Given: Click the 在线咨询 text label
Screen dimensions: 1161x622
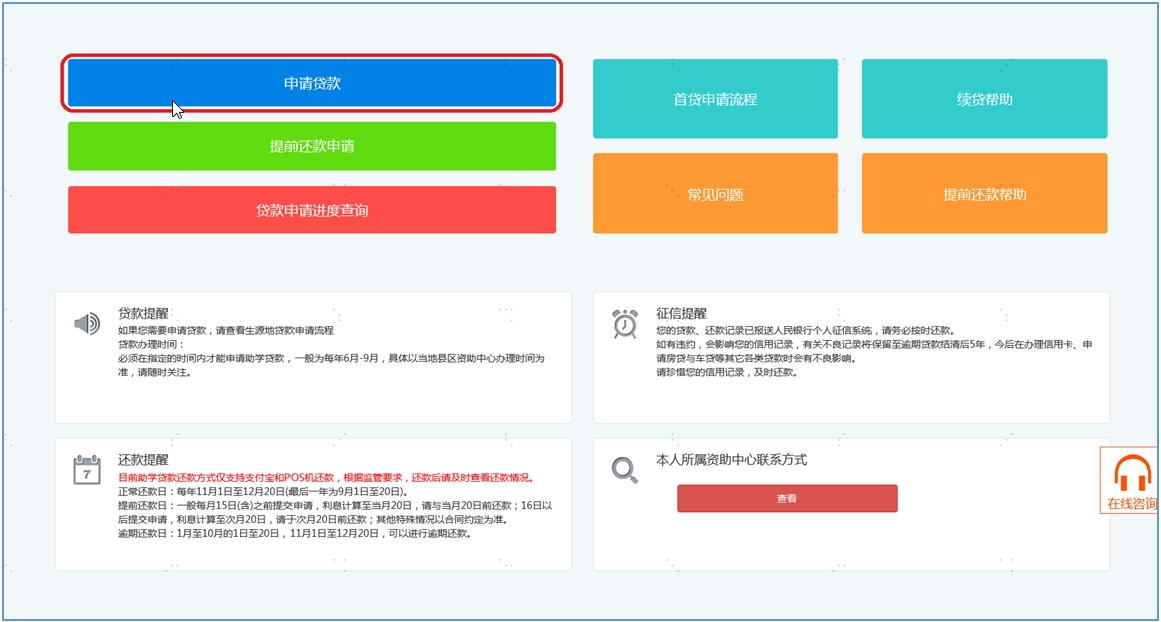Looking at the screenshot, I should [x=1132, y=504].
